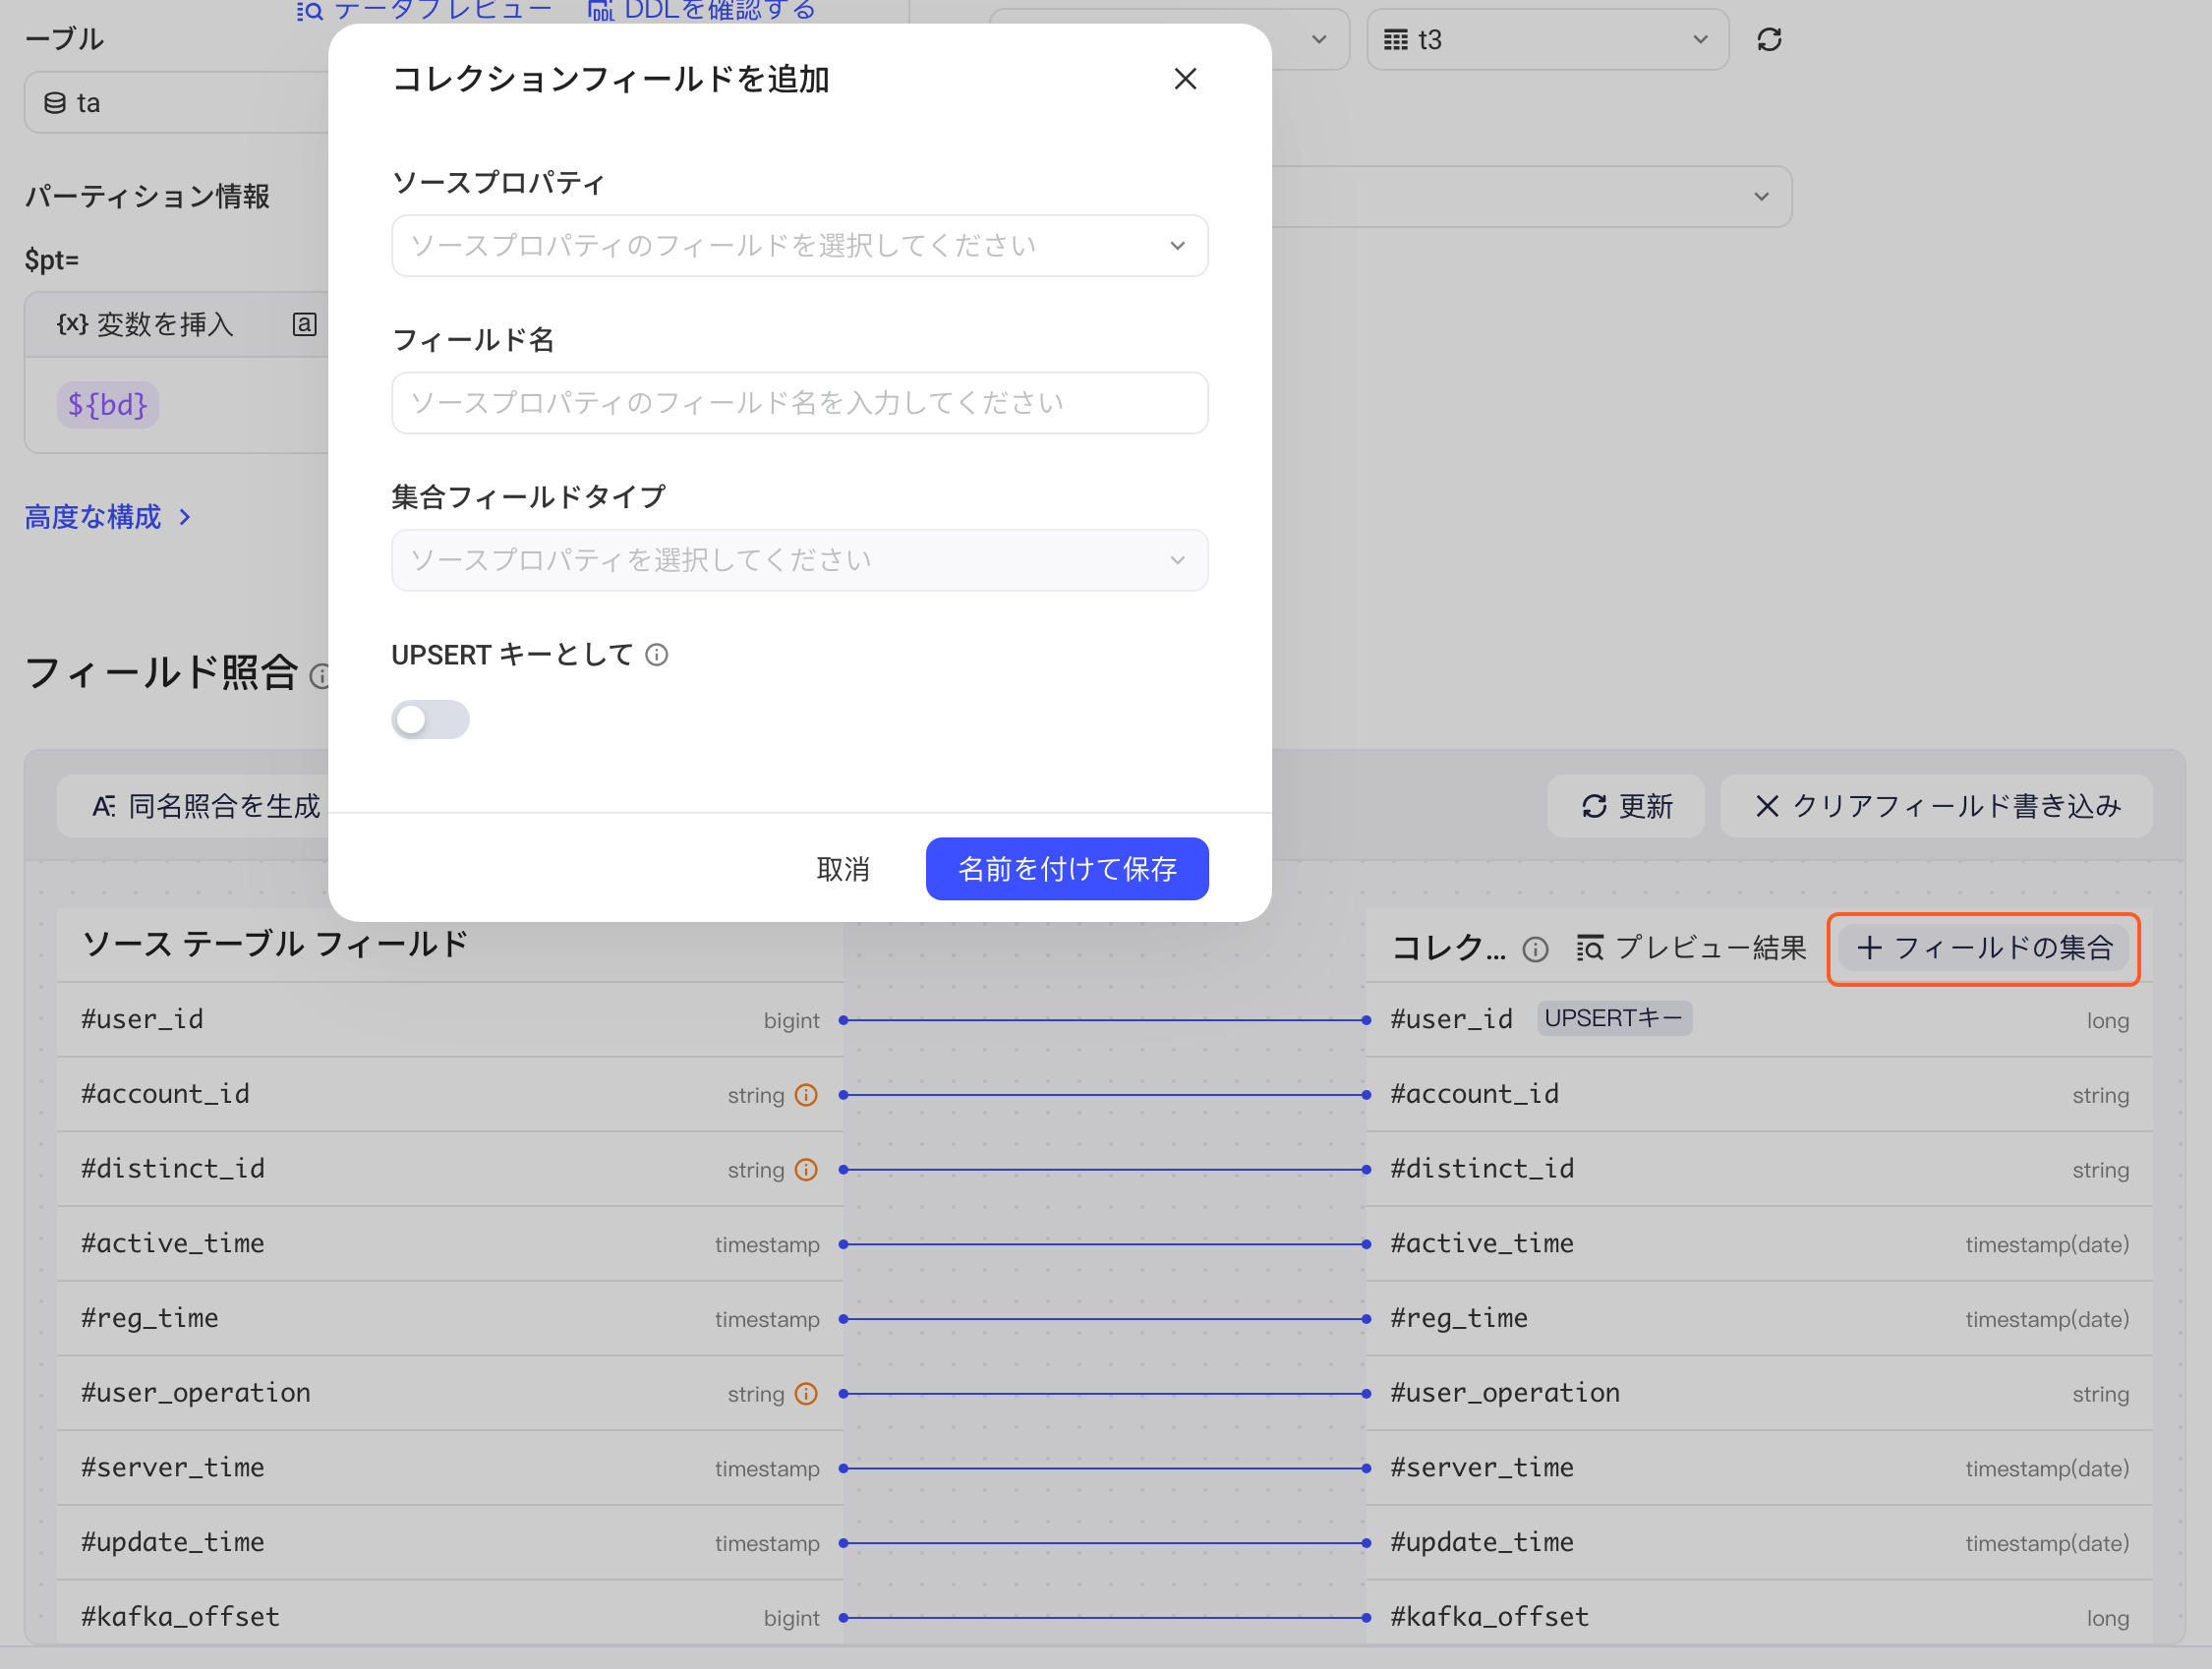Viewport: 2212px width, 1669px height.
Task: Open プレビュー結果 preview results
Action: point(1691,948)
